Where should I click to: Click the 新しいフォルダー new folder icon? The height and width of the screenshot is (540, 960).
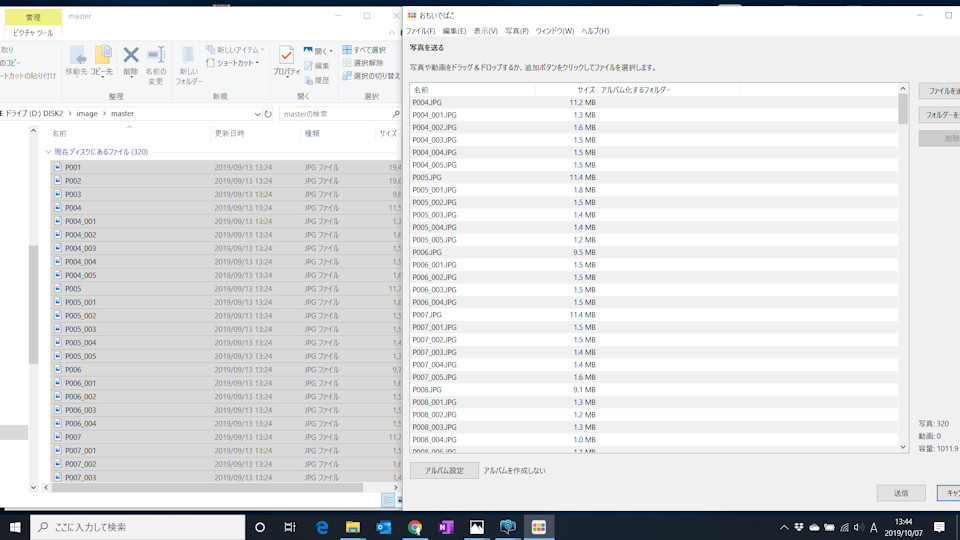point(189,64)
